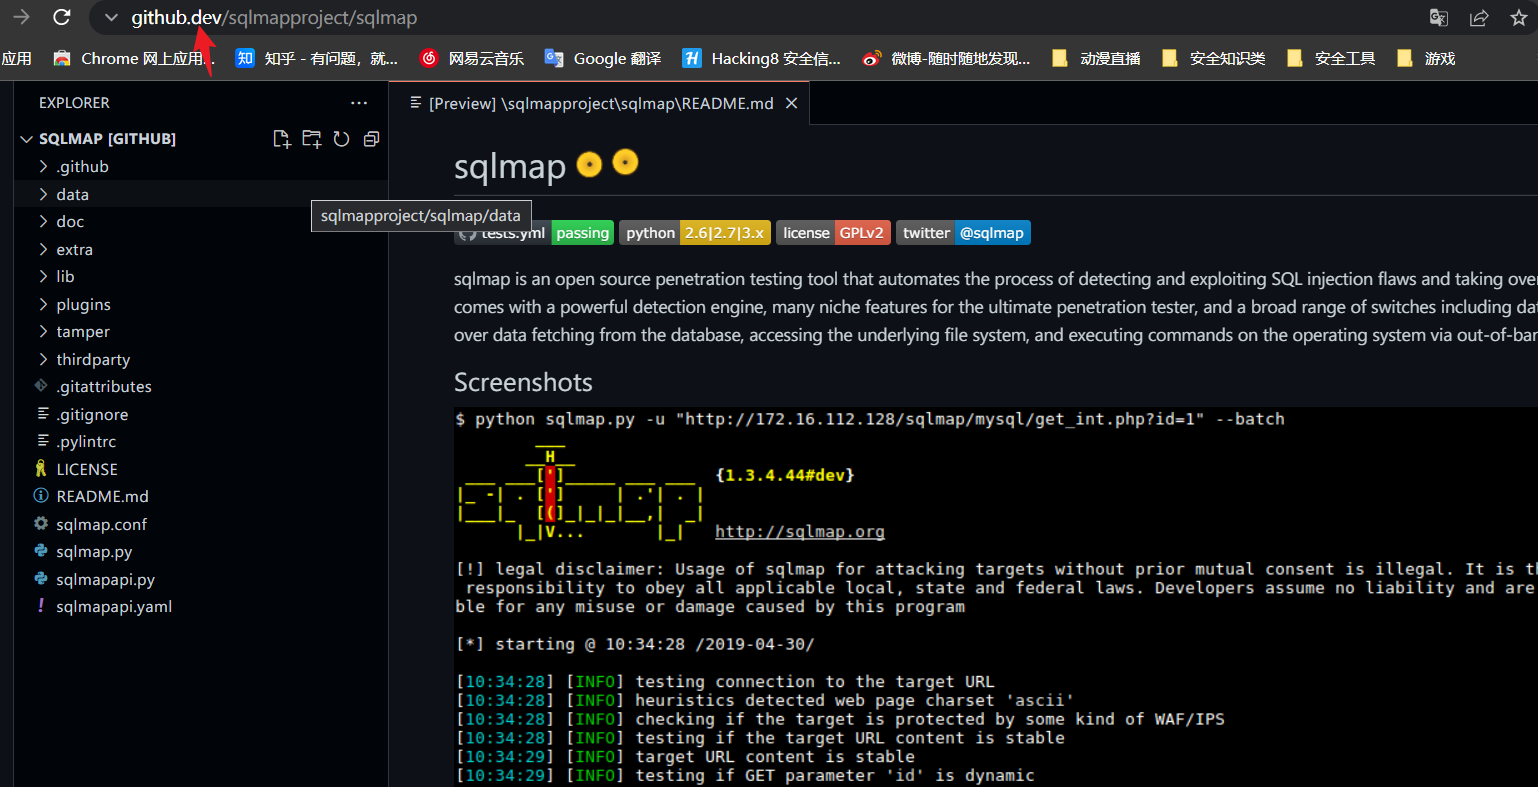
Task: Expand the plugins folder
Action: (200, 304)
